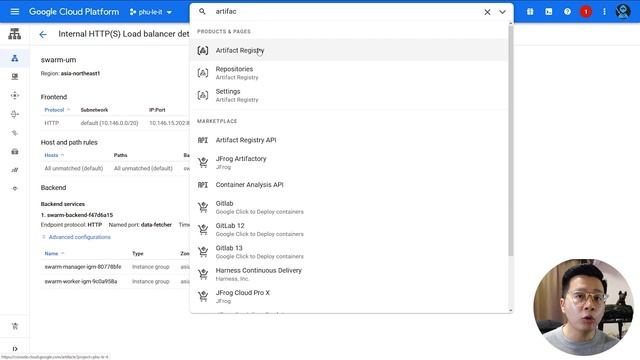Open Network services product icon in sidebar
Viewport: 640px width, 360px height.
[x=15, y=34]
